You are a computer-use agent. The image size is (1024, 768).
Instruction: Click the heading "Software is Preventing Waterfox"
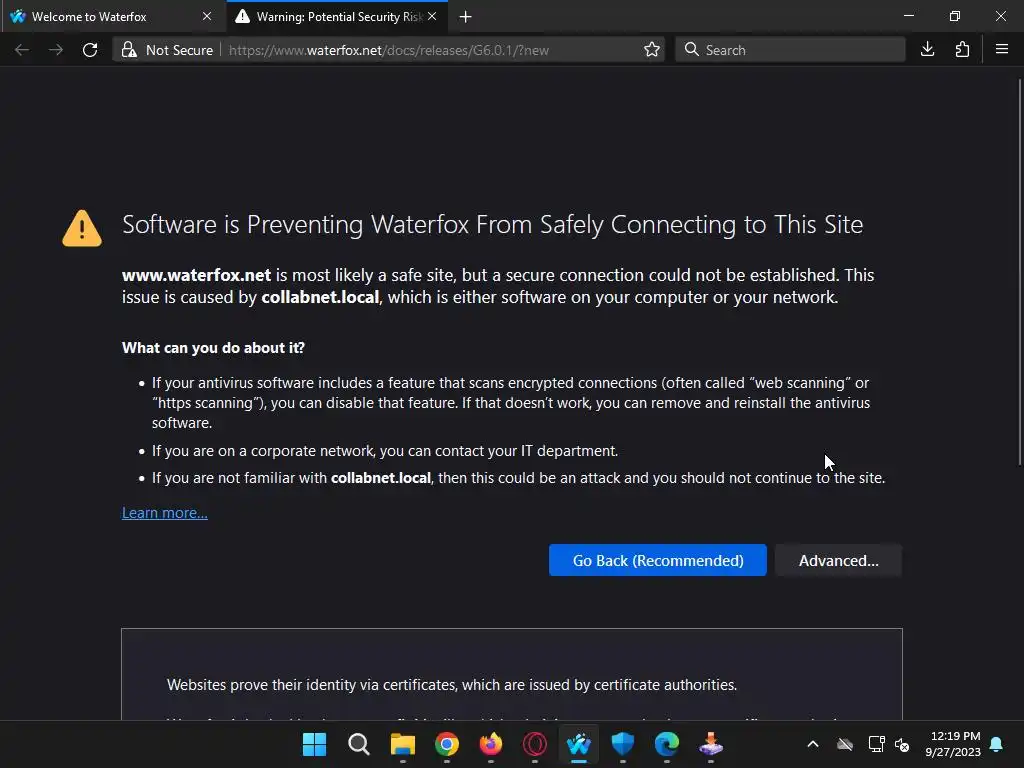[x=492, y=225]
